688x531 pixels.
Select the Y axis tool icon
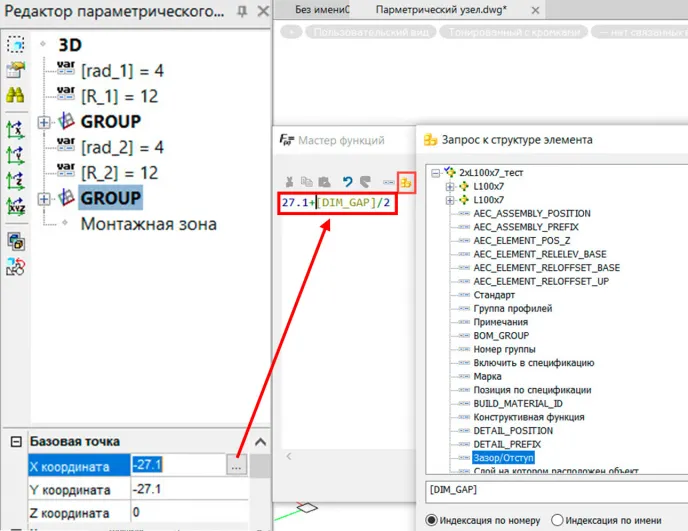tap(16, 155)
